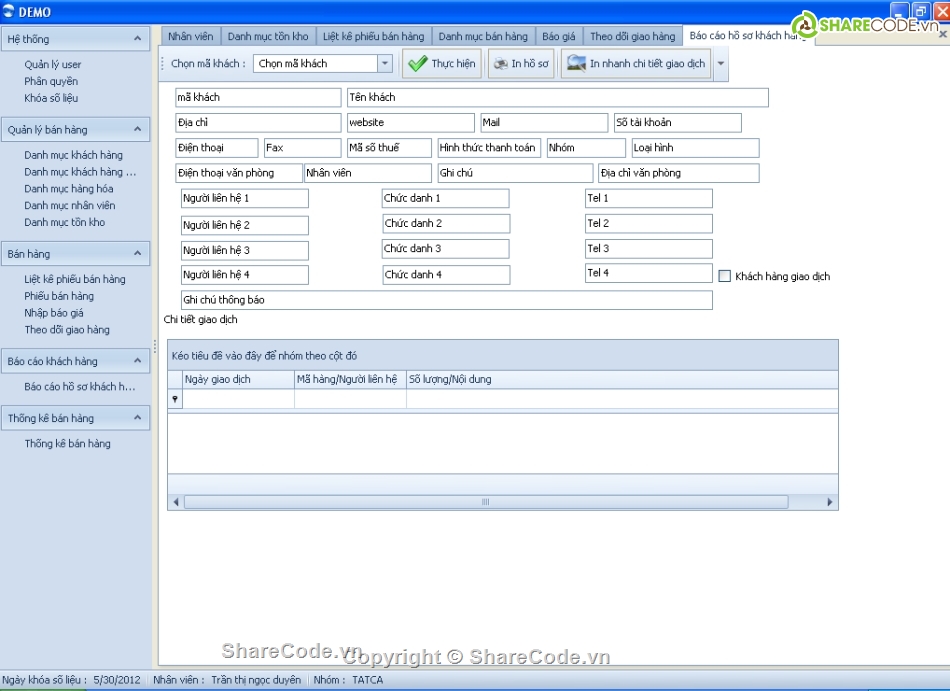Screen dimensions: 950x691
Task: Open Danh mục tồn kho sidebar link
Action: pos(64,223)
